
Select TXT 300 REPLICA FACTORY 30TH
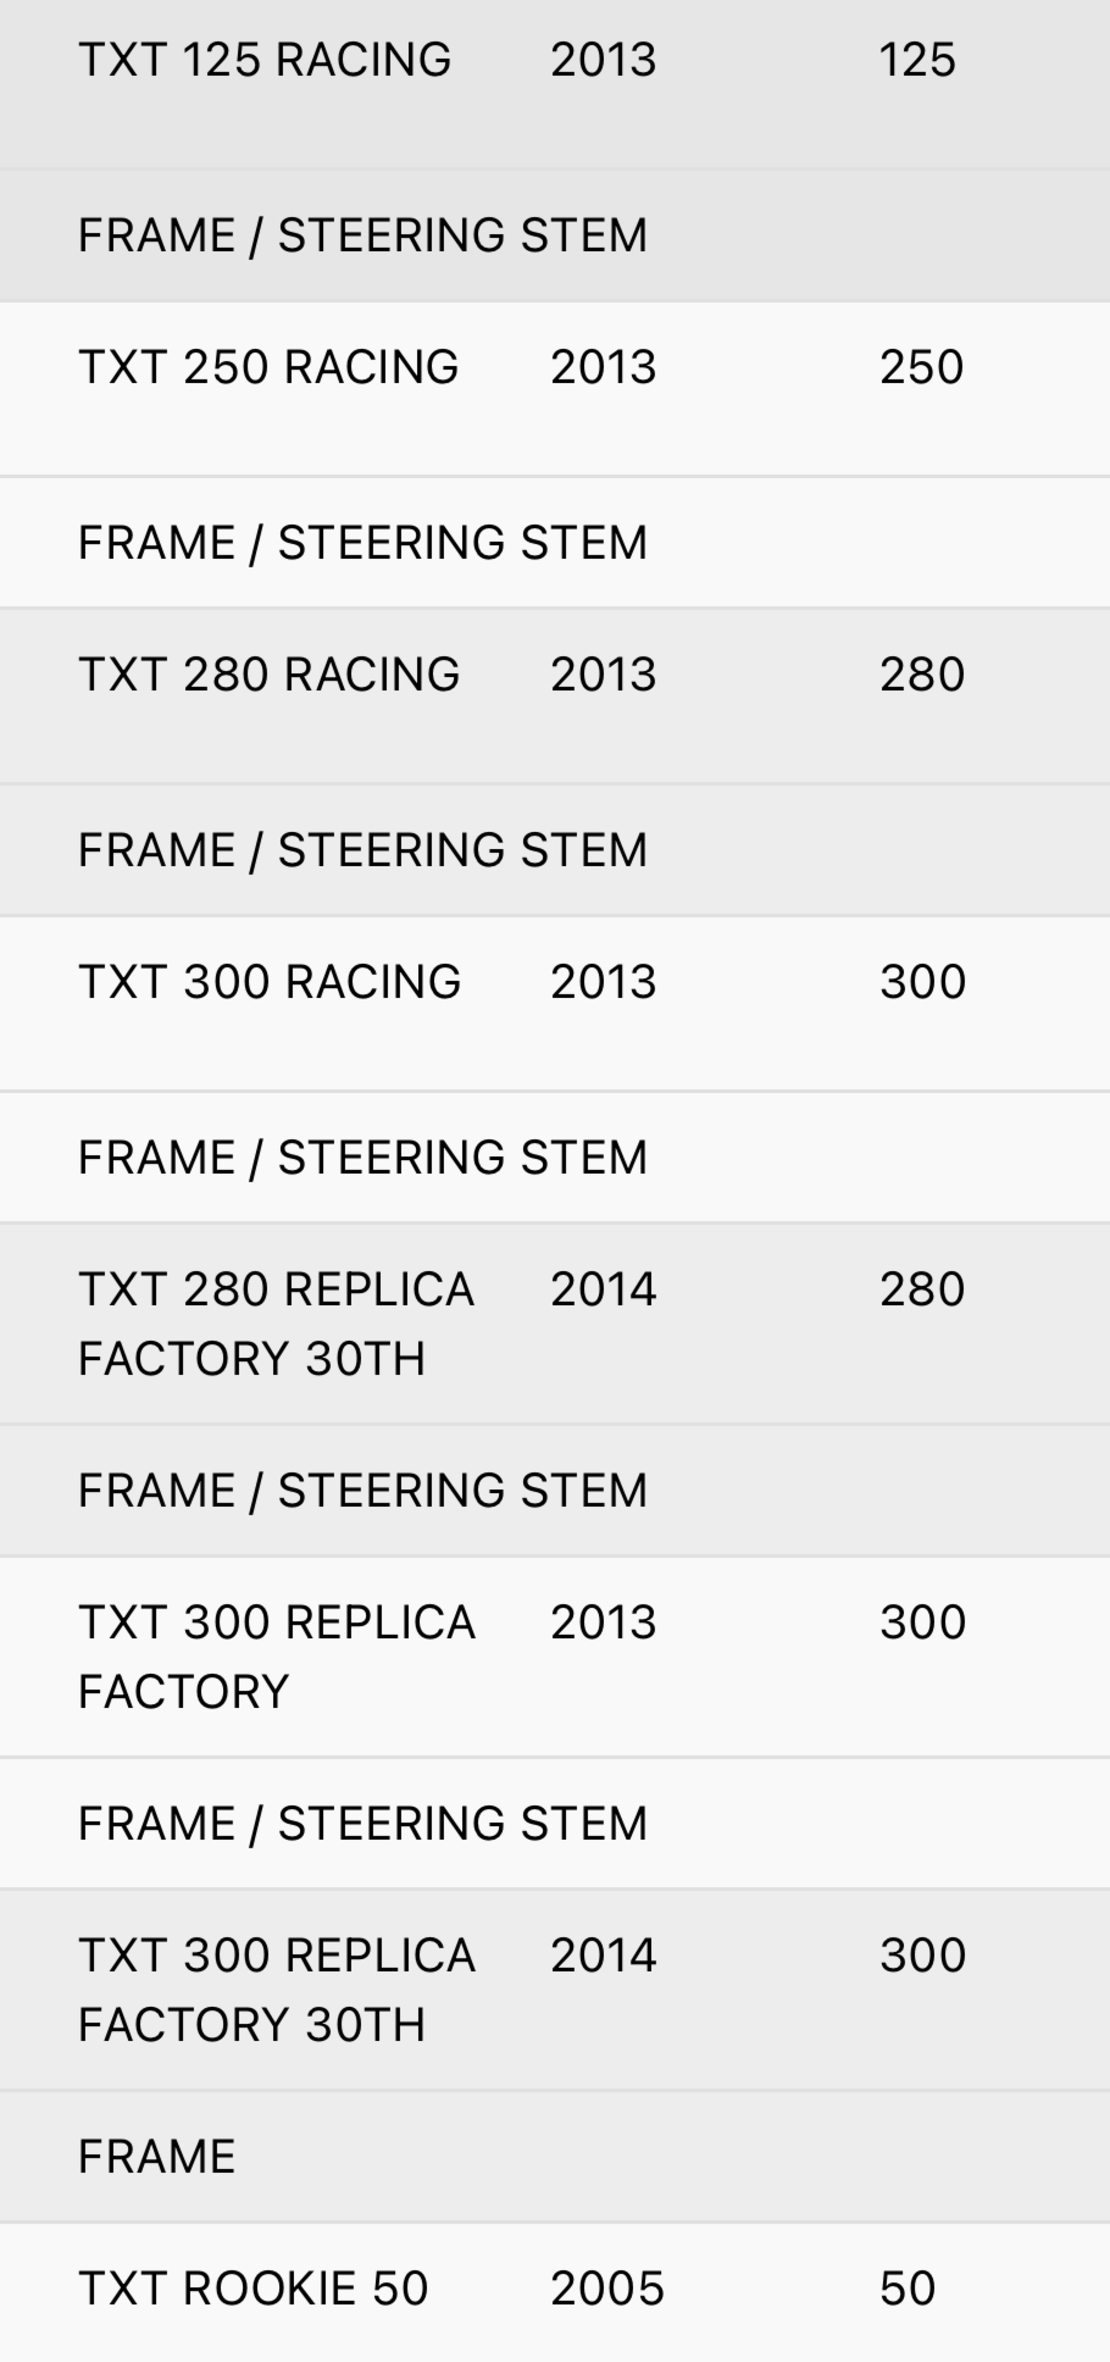coord(555,1989)
